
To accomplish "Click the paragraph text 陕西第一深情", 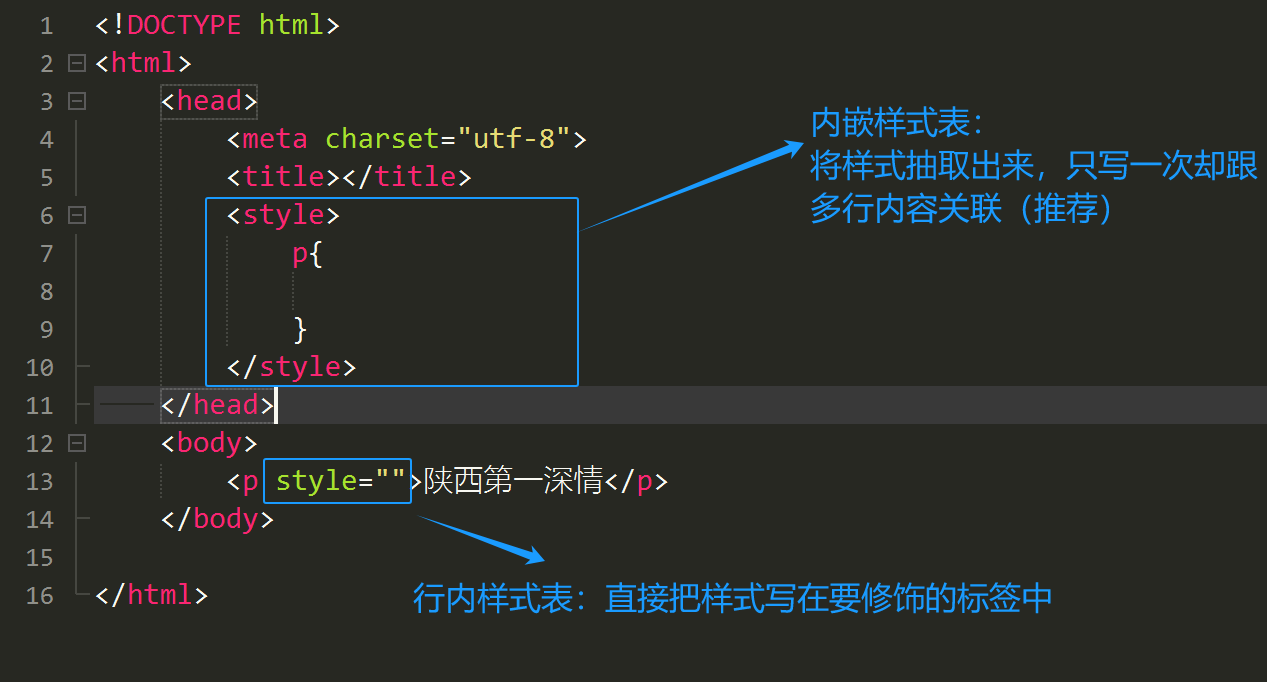I will pyautogui.click(x=513, y=481).
